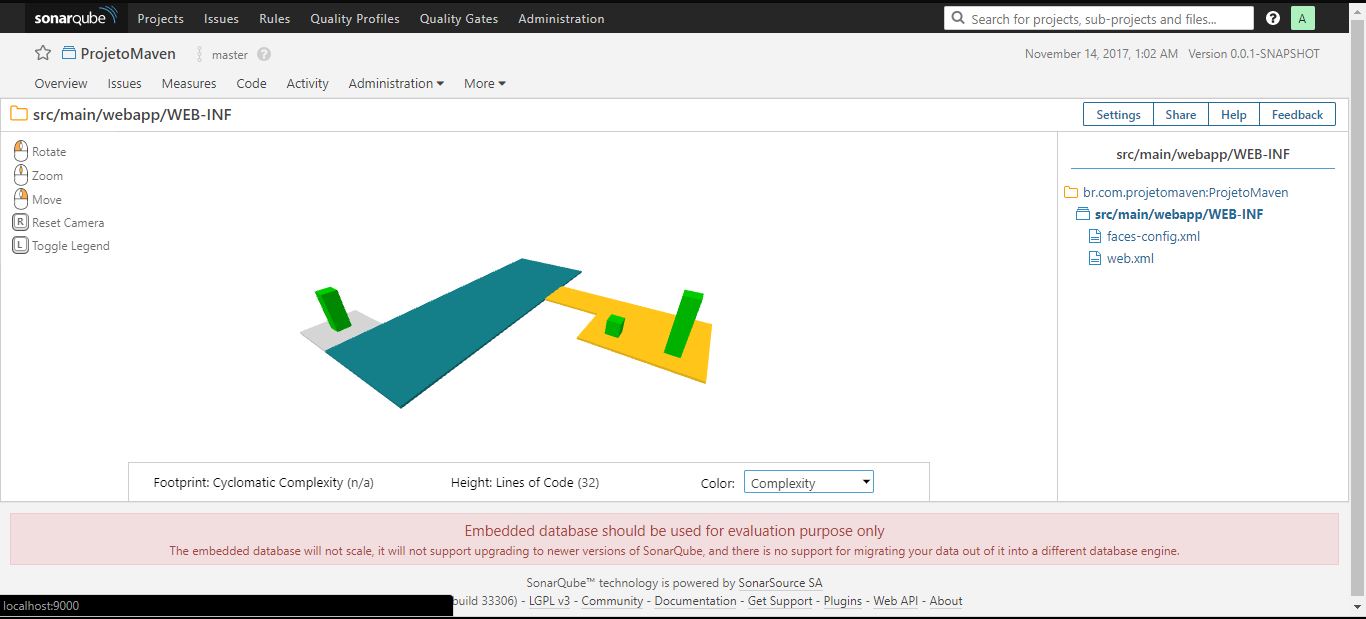The image size is (1366, 619).
Task: Click the Reset Camera R key icon
Action: [20, 222]
